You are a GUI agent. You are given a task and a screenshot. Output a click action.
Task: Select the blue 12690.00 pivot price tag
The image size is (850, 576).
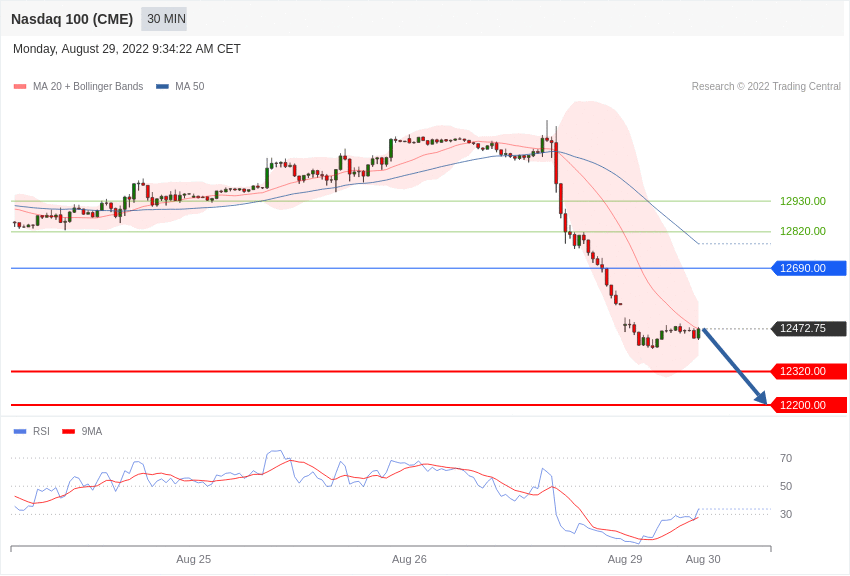[x=809, y=268]
